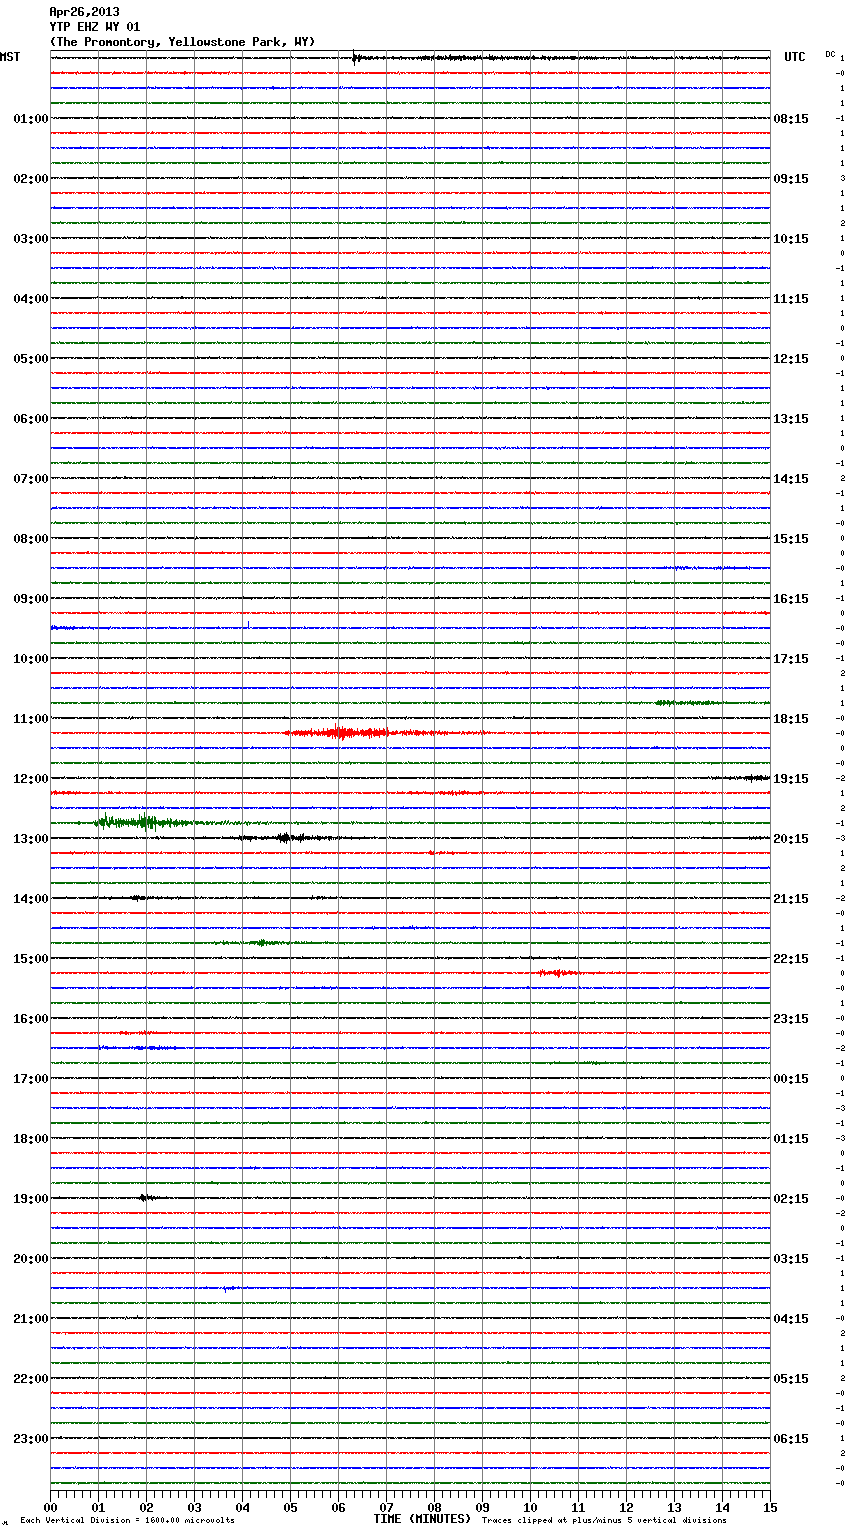Click minute 03 on the bottom axis
This screenshot has width=850, height=1534.
click(x=194, y=1507)
